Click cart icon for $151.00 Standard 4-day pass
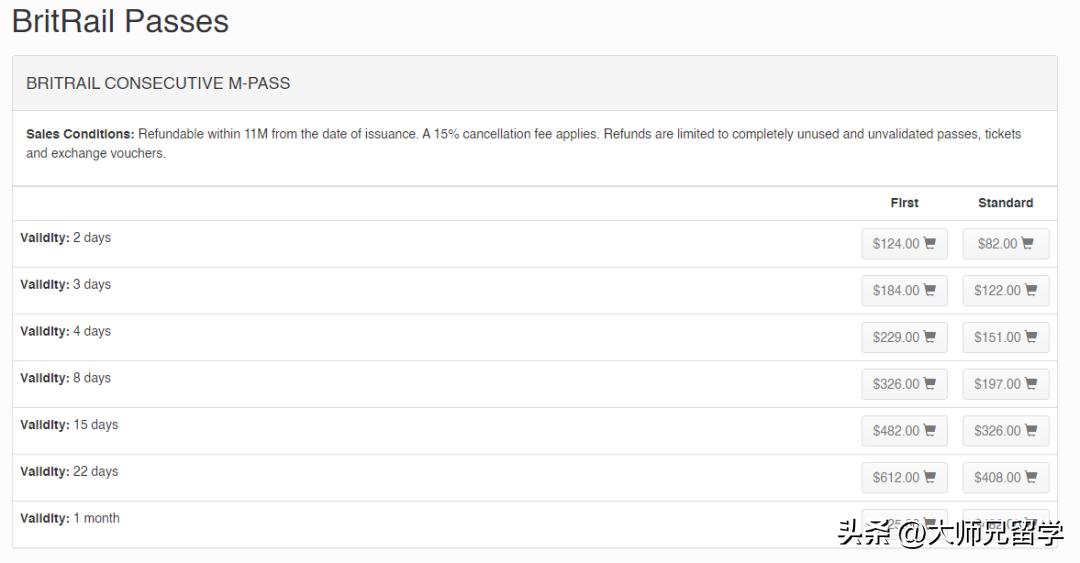This screenshot has height=563, width=1080. [1031, 337]
